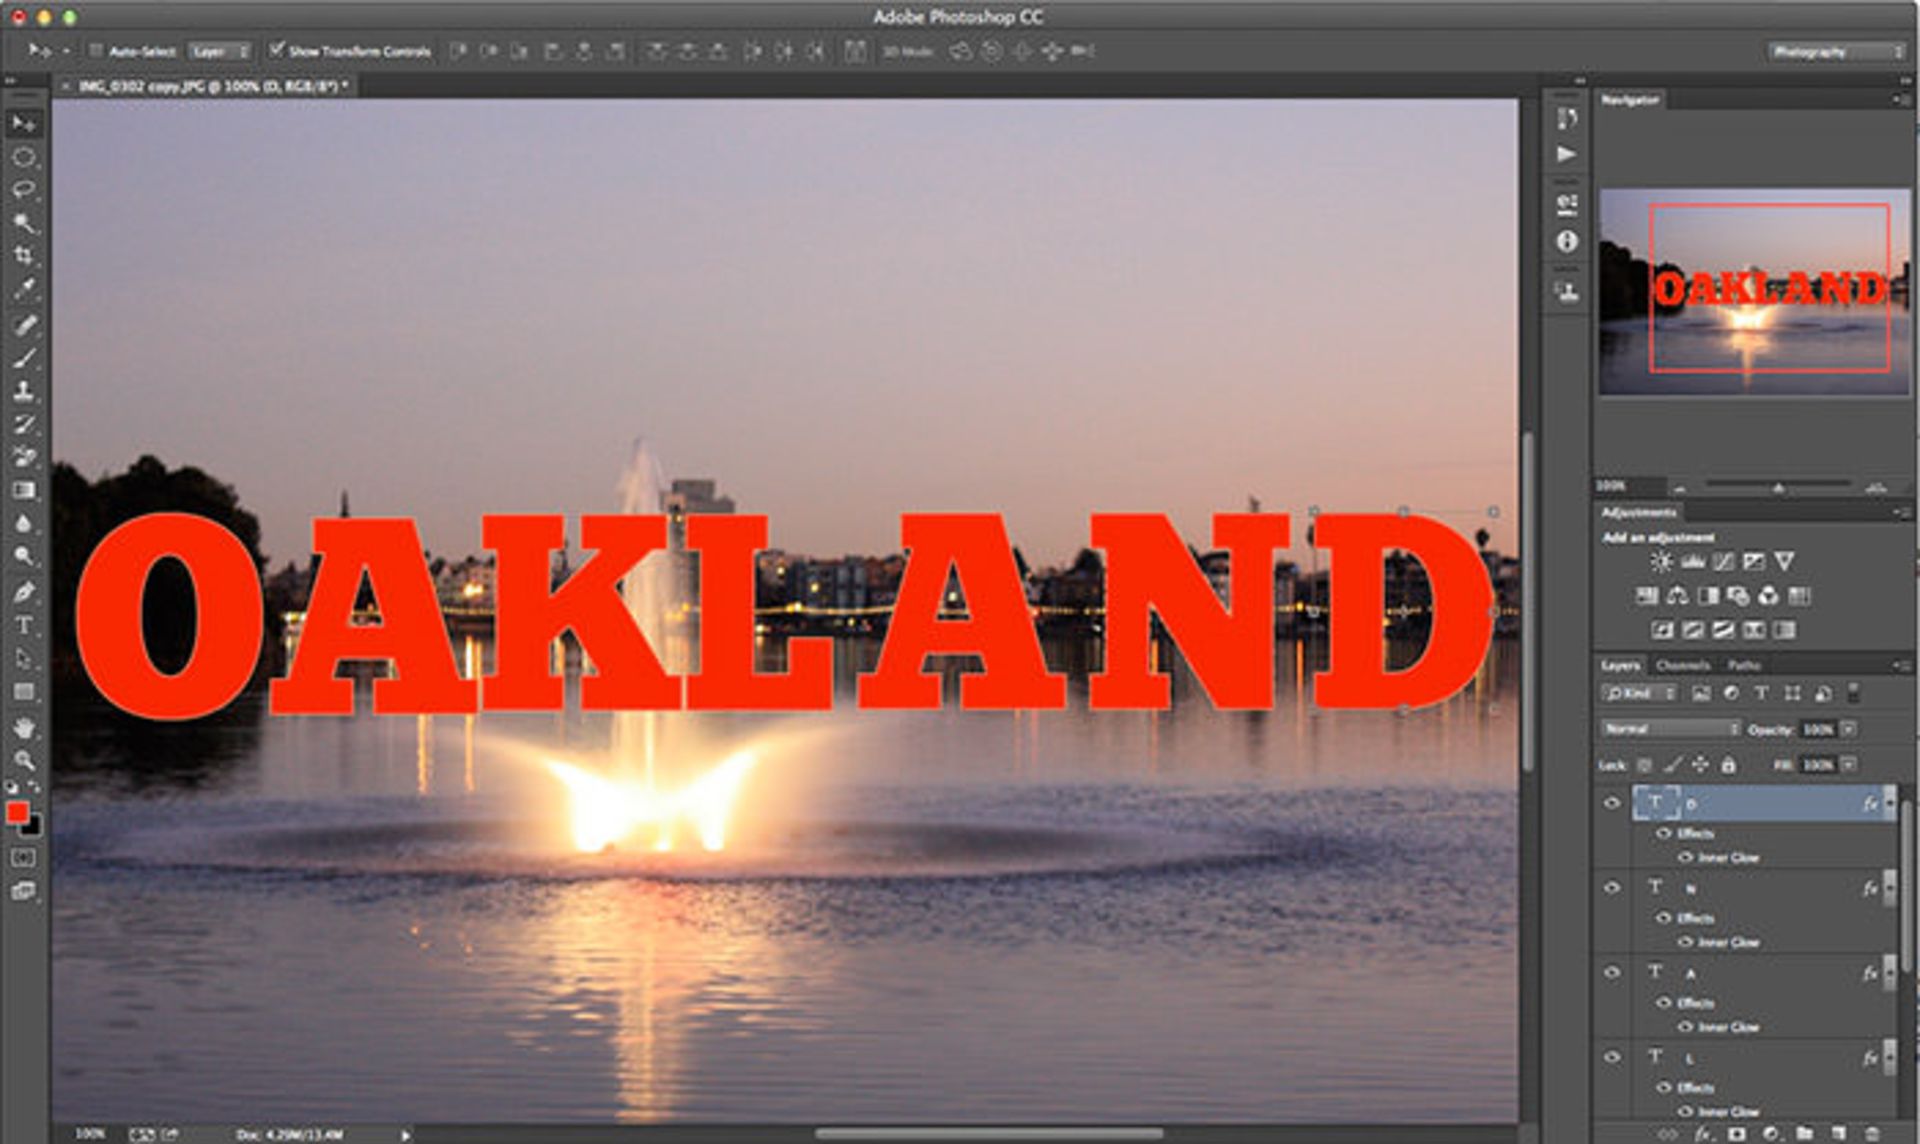Toggle the Auto-Select checkbox
This screenshot has width=1920, height=1144.
coord(97,50)
